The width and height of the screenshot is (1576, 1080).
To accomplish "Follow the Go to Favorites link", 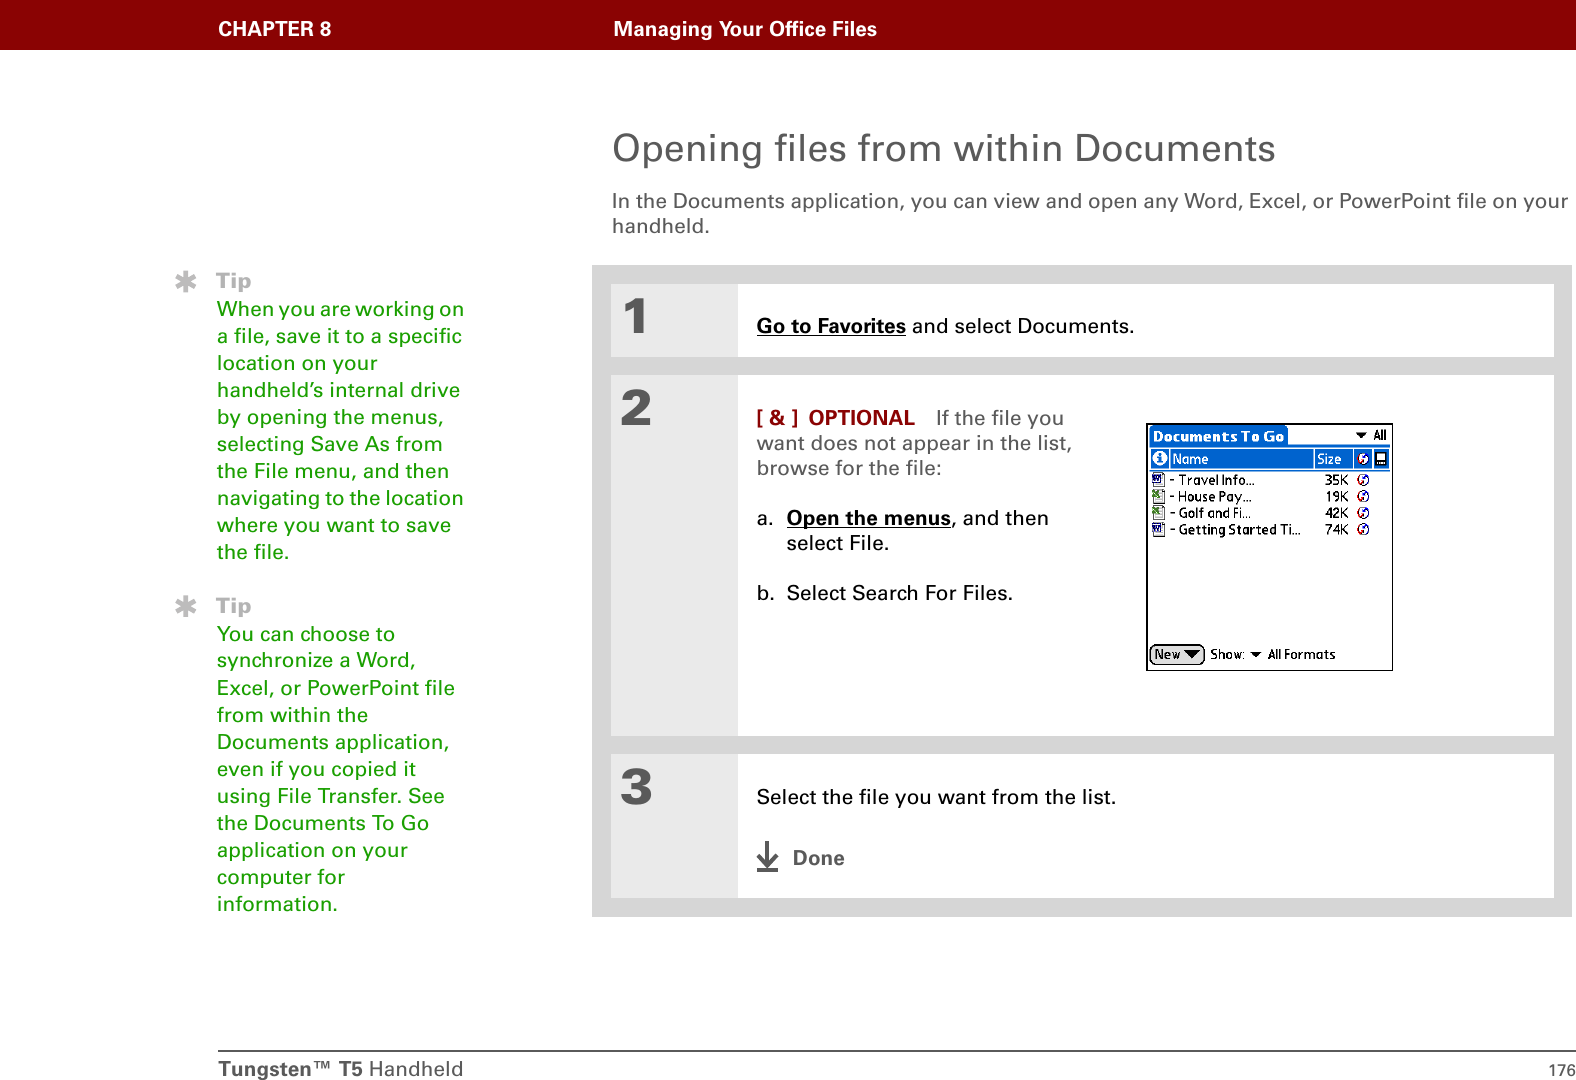I will coord(831,326).
